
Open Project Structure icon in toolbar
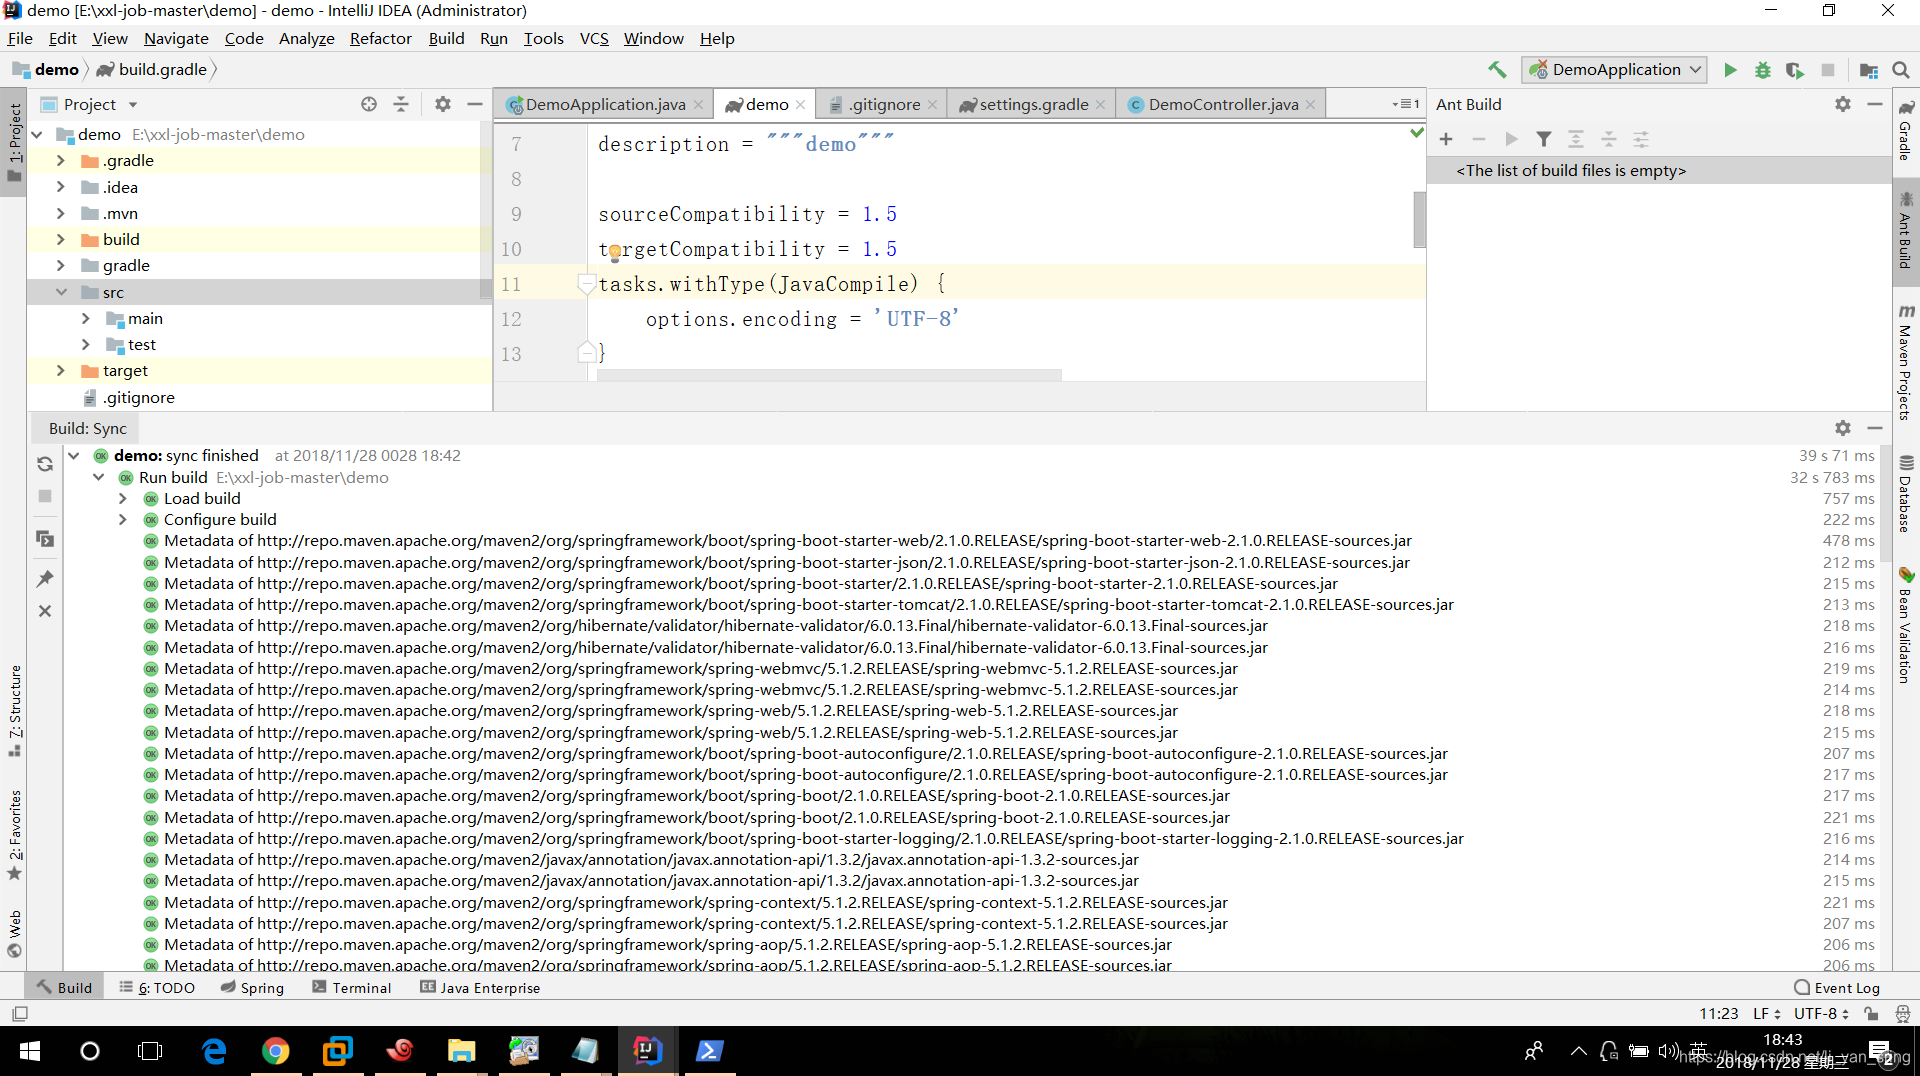coord(1868,70)
